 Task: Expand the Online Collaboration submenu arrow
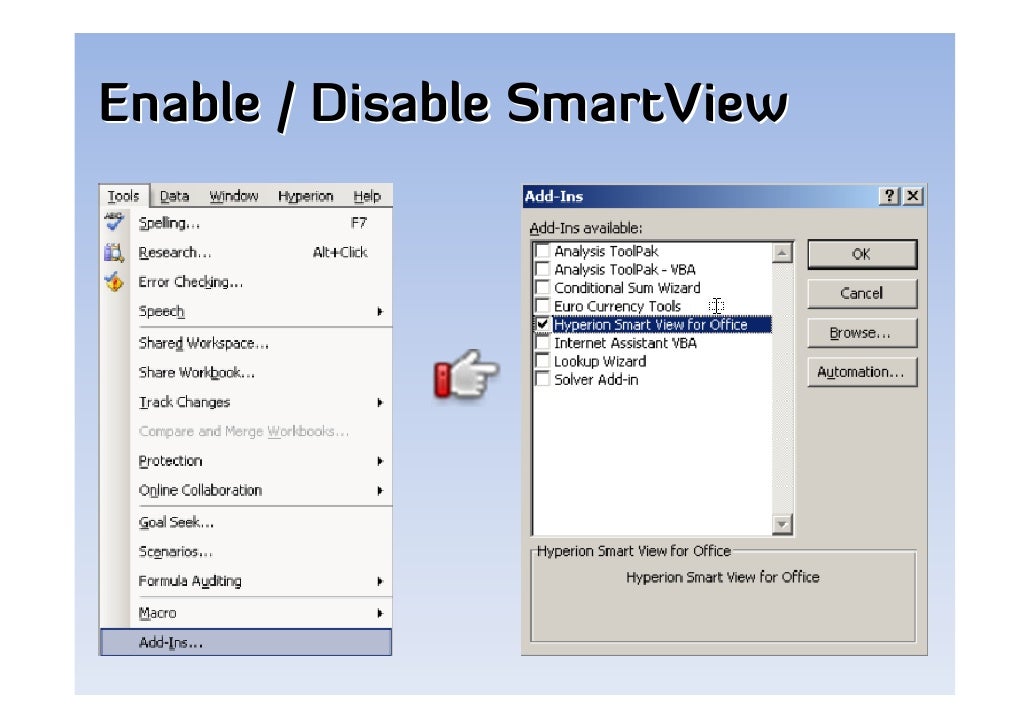tap(380, 491)
